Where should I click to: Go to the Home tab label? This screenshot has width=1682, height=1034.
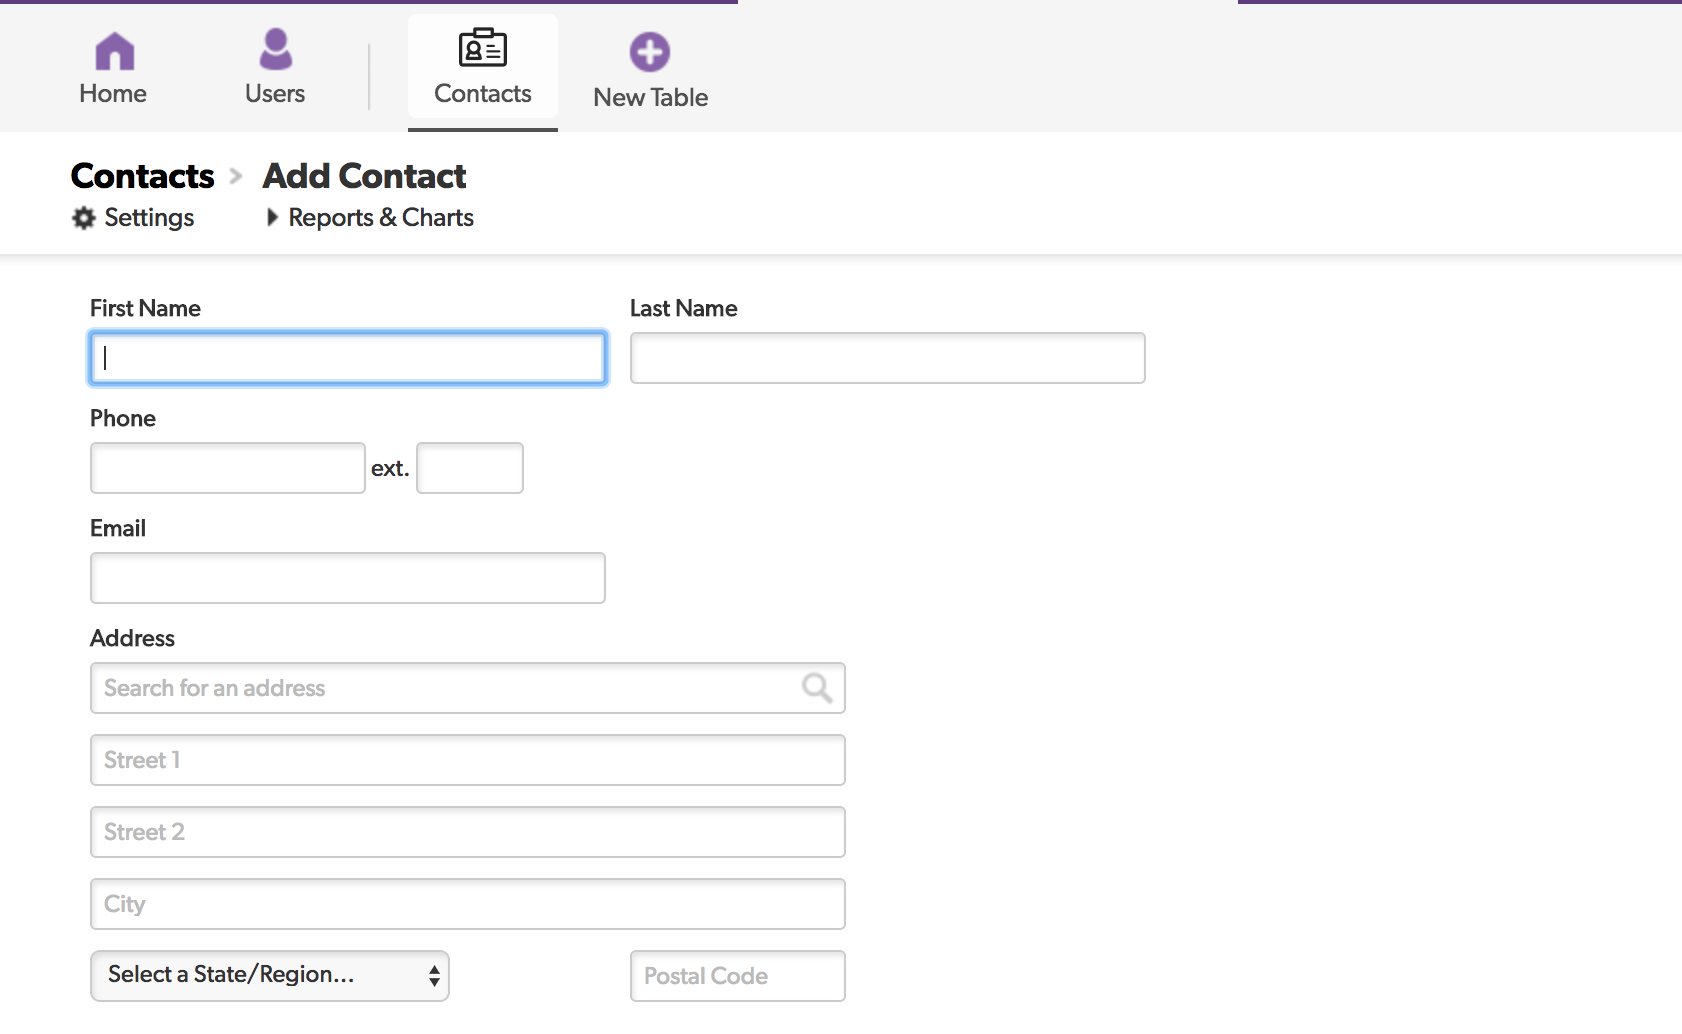[x=113, y=94]
